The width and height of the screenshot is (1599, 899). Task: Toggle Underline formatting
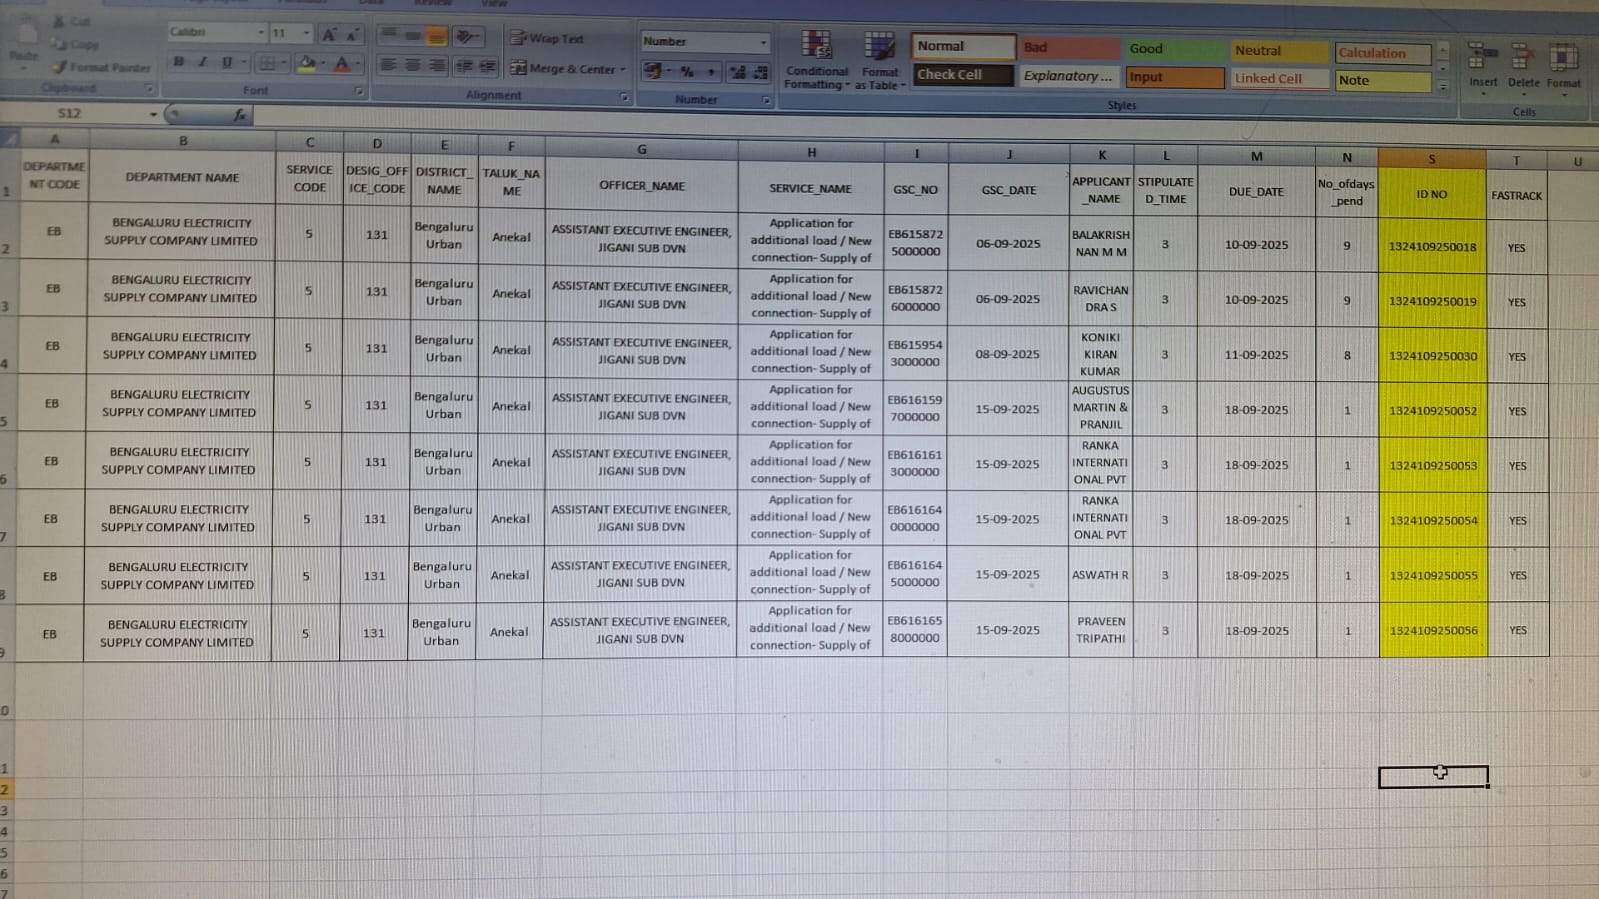tap(227, 62)
